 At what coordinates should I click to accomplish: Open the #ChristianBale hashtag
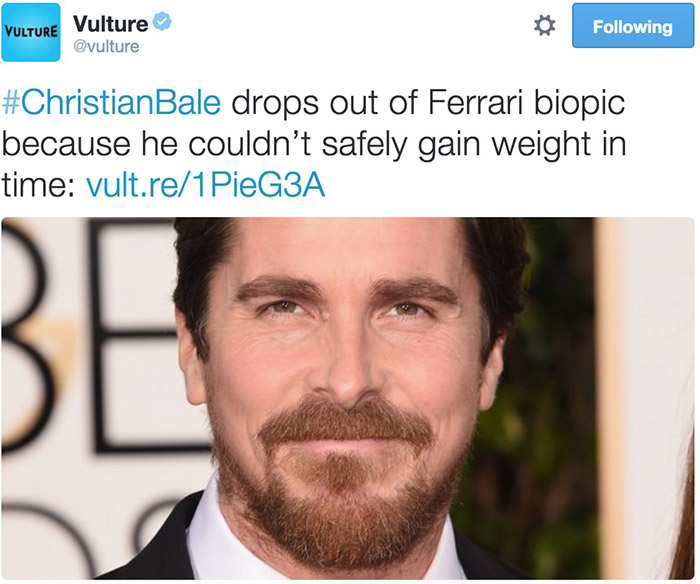(x=112, y=103)
